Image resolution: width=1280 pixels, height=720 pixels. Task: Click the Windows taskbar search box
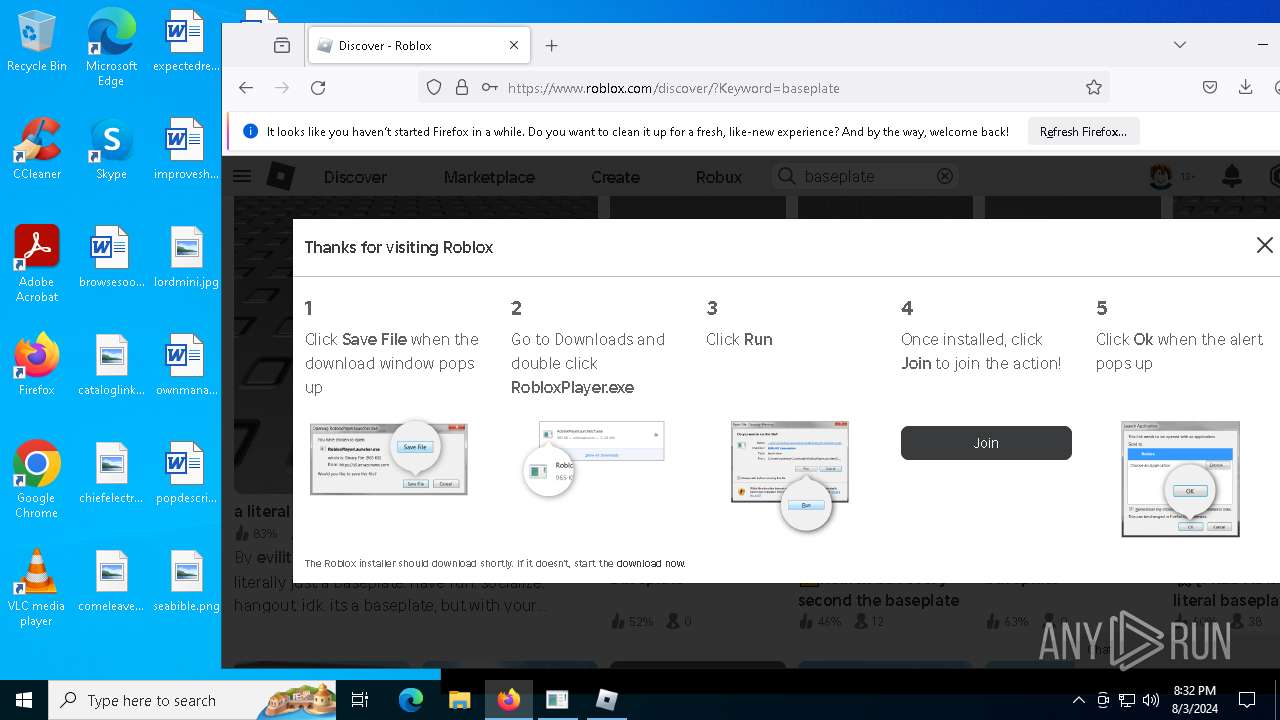[x=193, y=700]
